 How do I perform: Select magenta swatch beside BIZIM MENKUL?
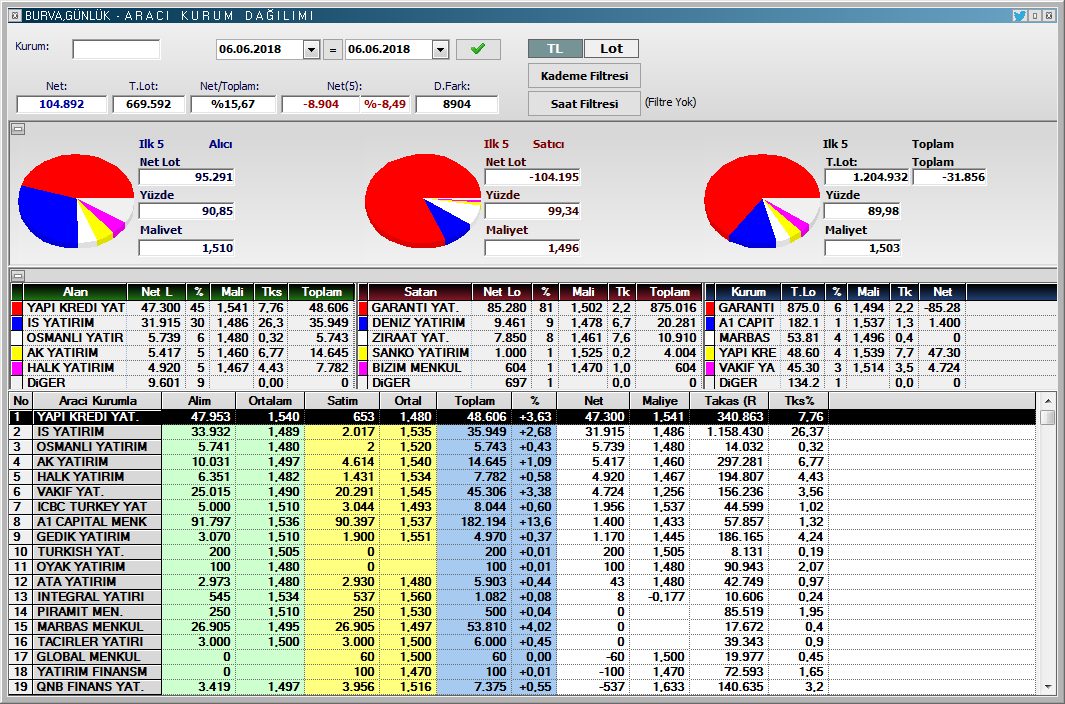click(x=363, y=368)
